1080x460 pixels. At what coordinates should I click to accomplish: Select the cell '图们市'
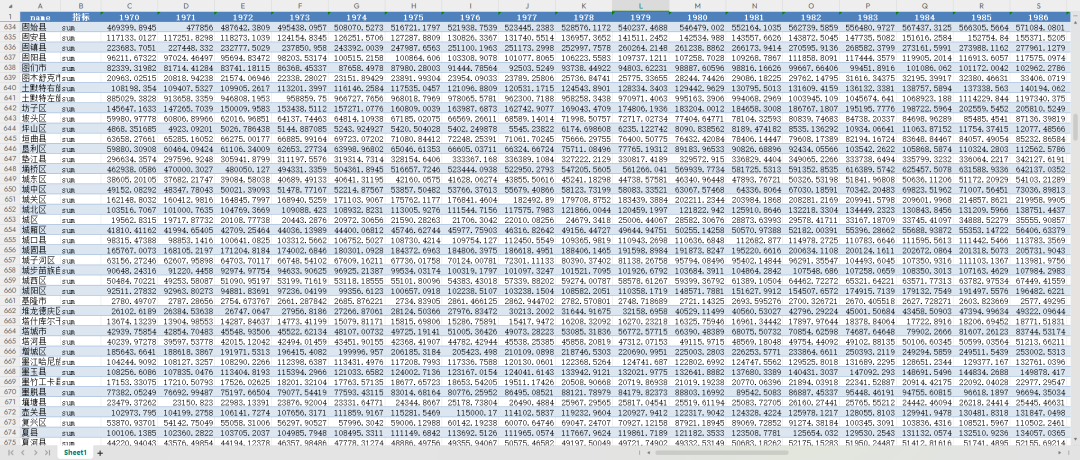[40, 68]
